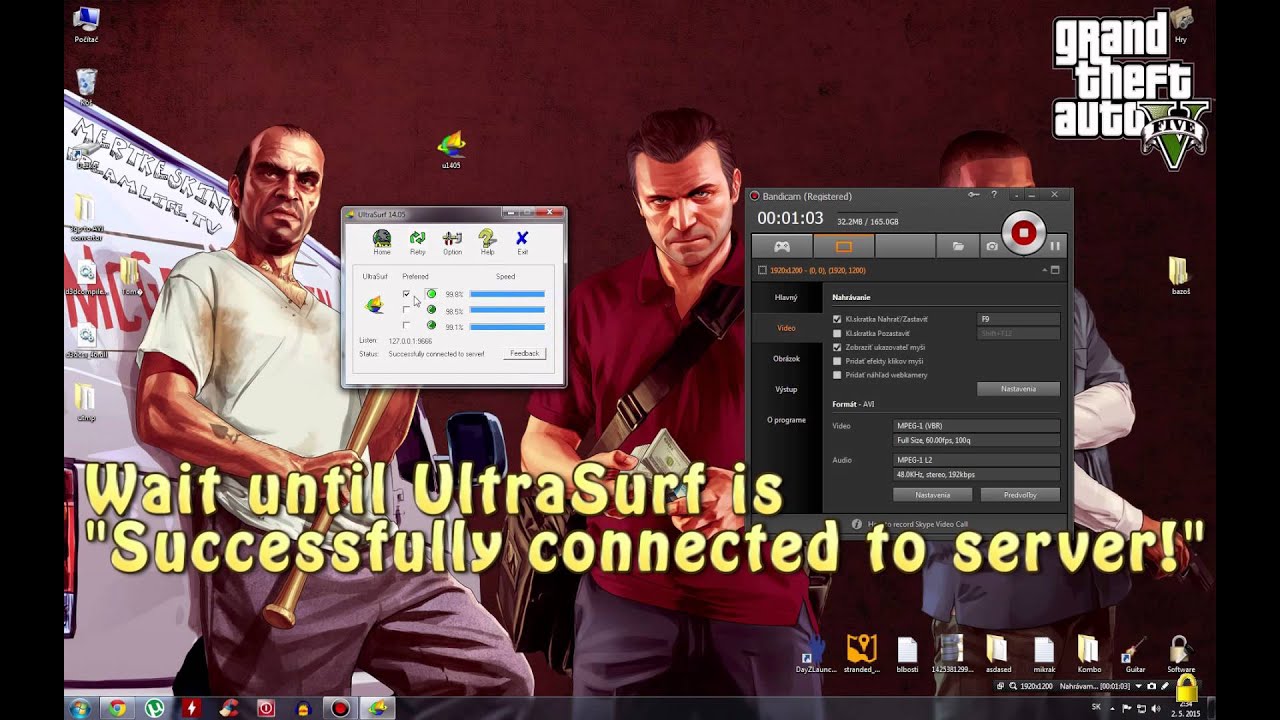Open the Kombo folder
1280x720 pixels.
(x=1089, y=653)
